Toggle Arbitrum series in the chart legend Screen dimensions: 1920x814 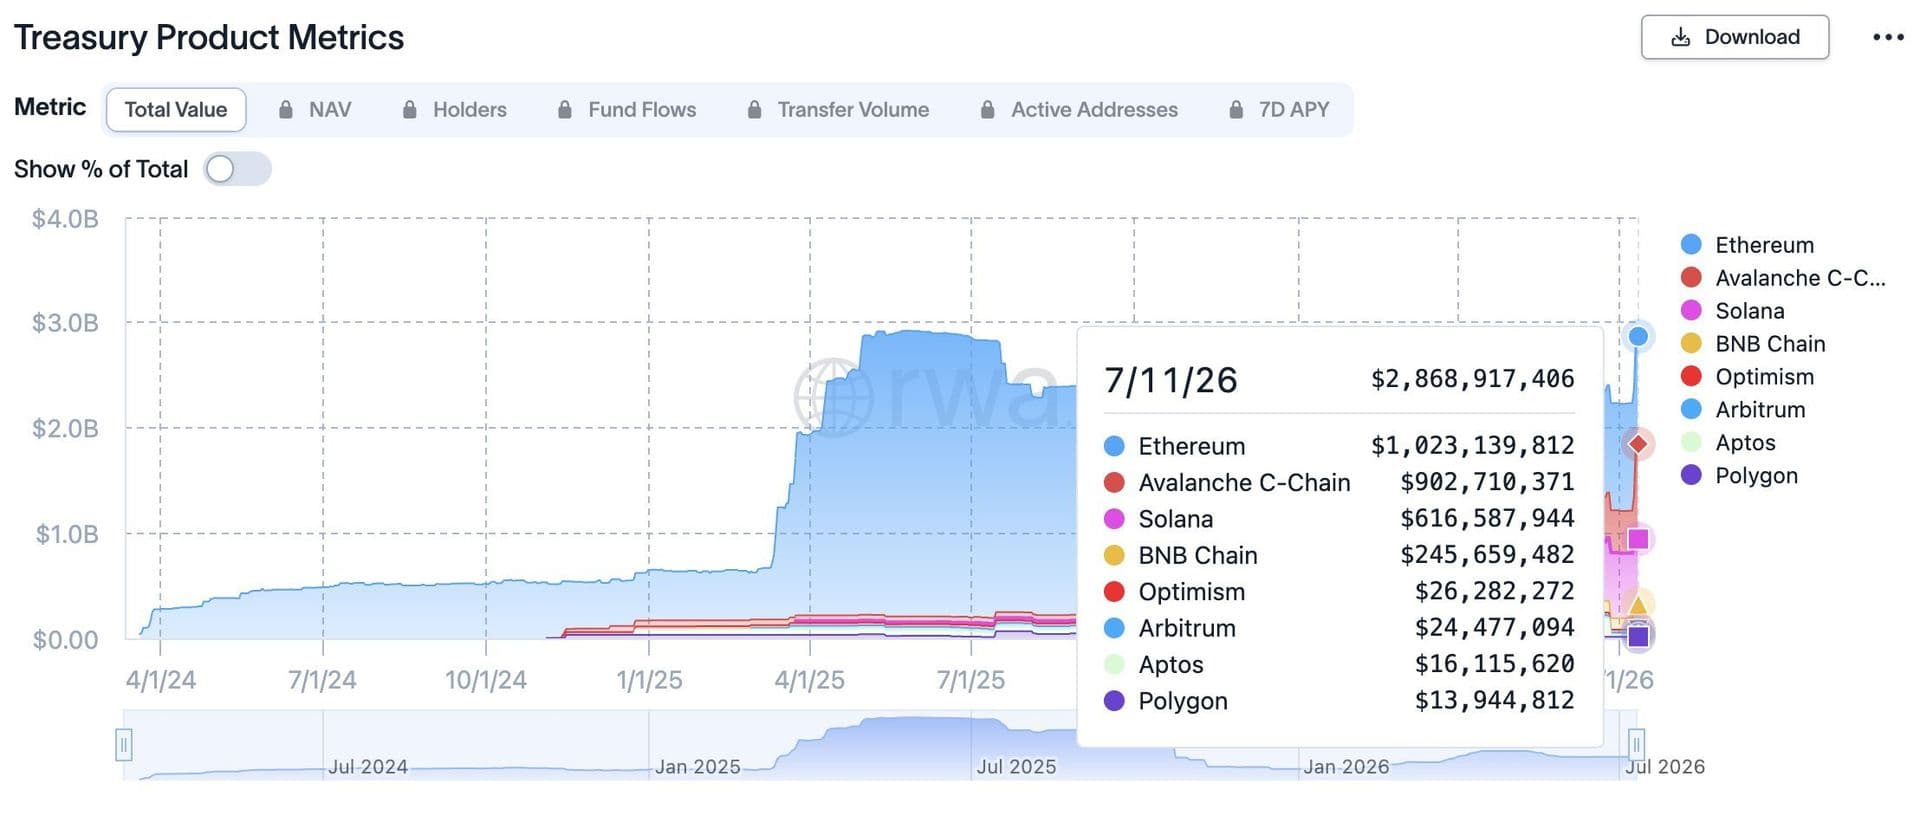tap(1743, 410)
